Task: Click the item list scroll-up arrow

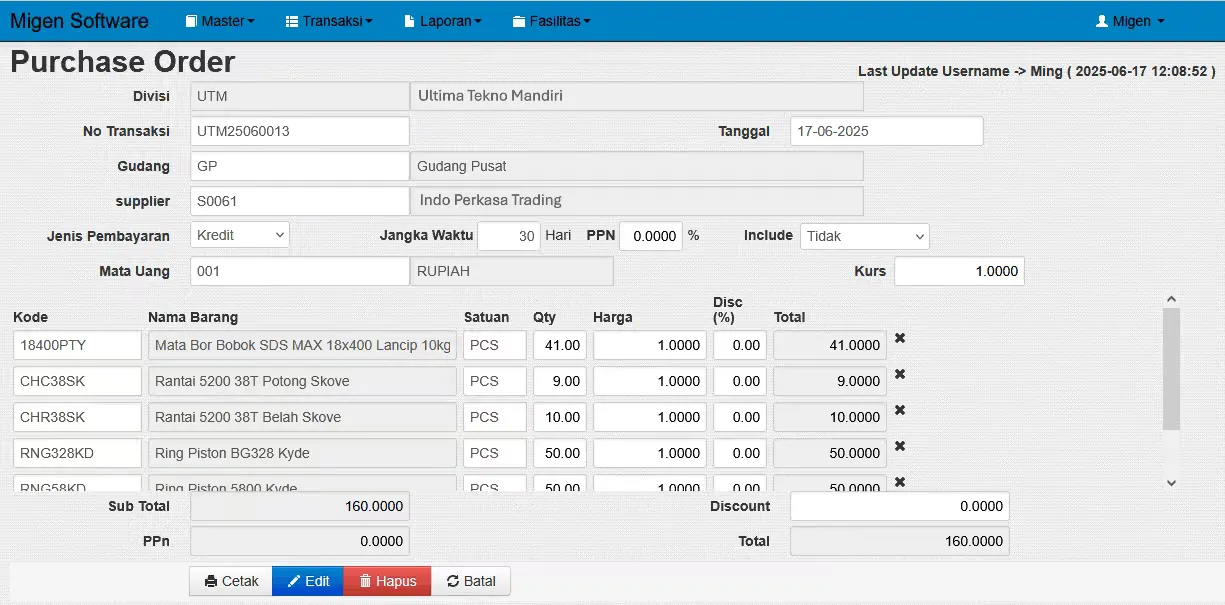Action: point(1172,298)
